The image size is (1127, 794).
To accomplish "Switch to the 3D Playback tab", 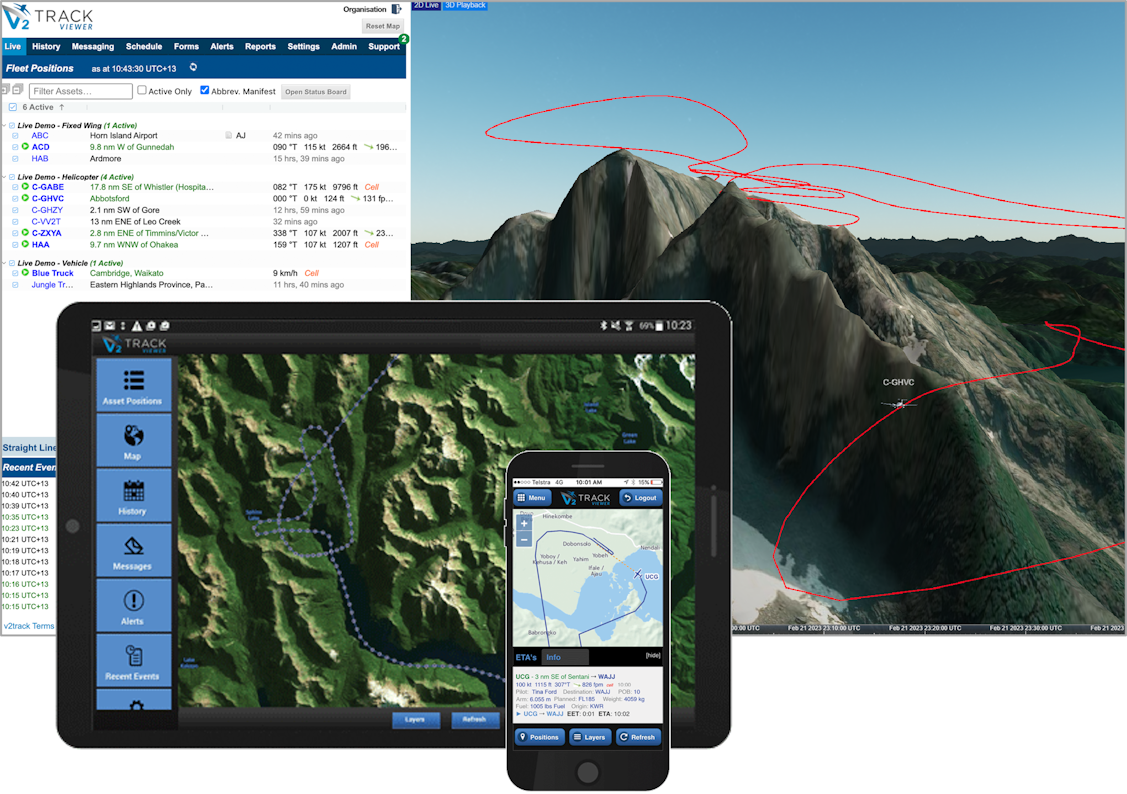I will pyautogui.click(x=464, y=5).
